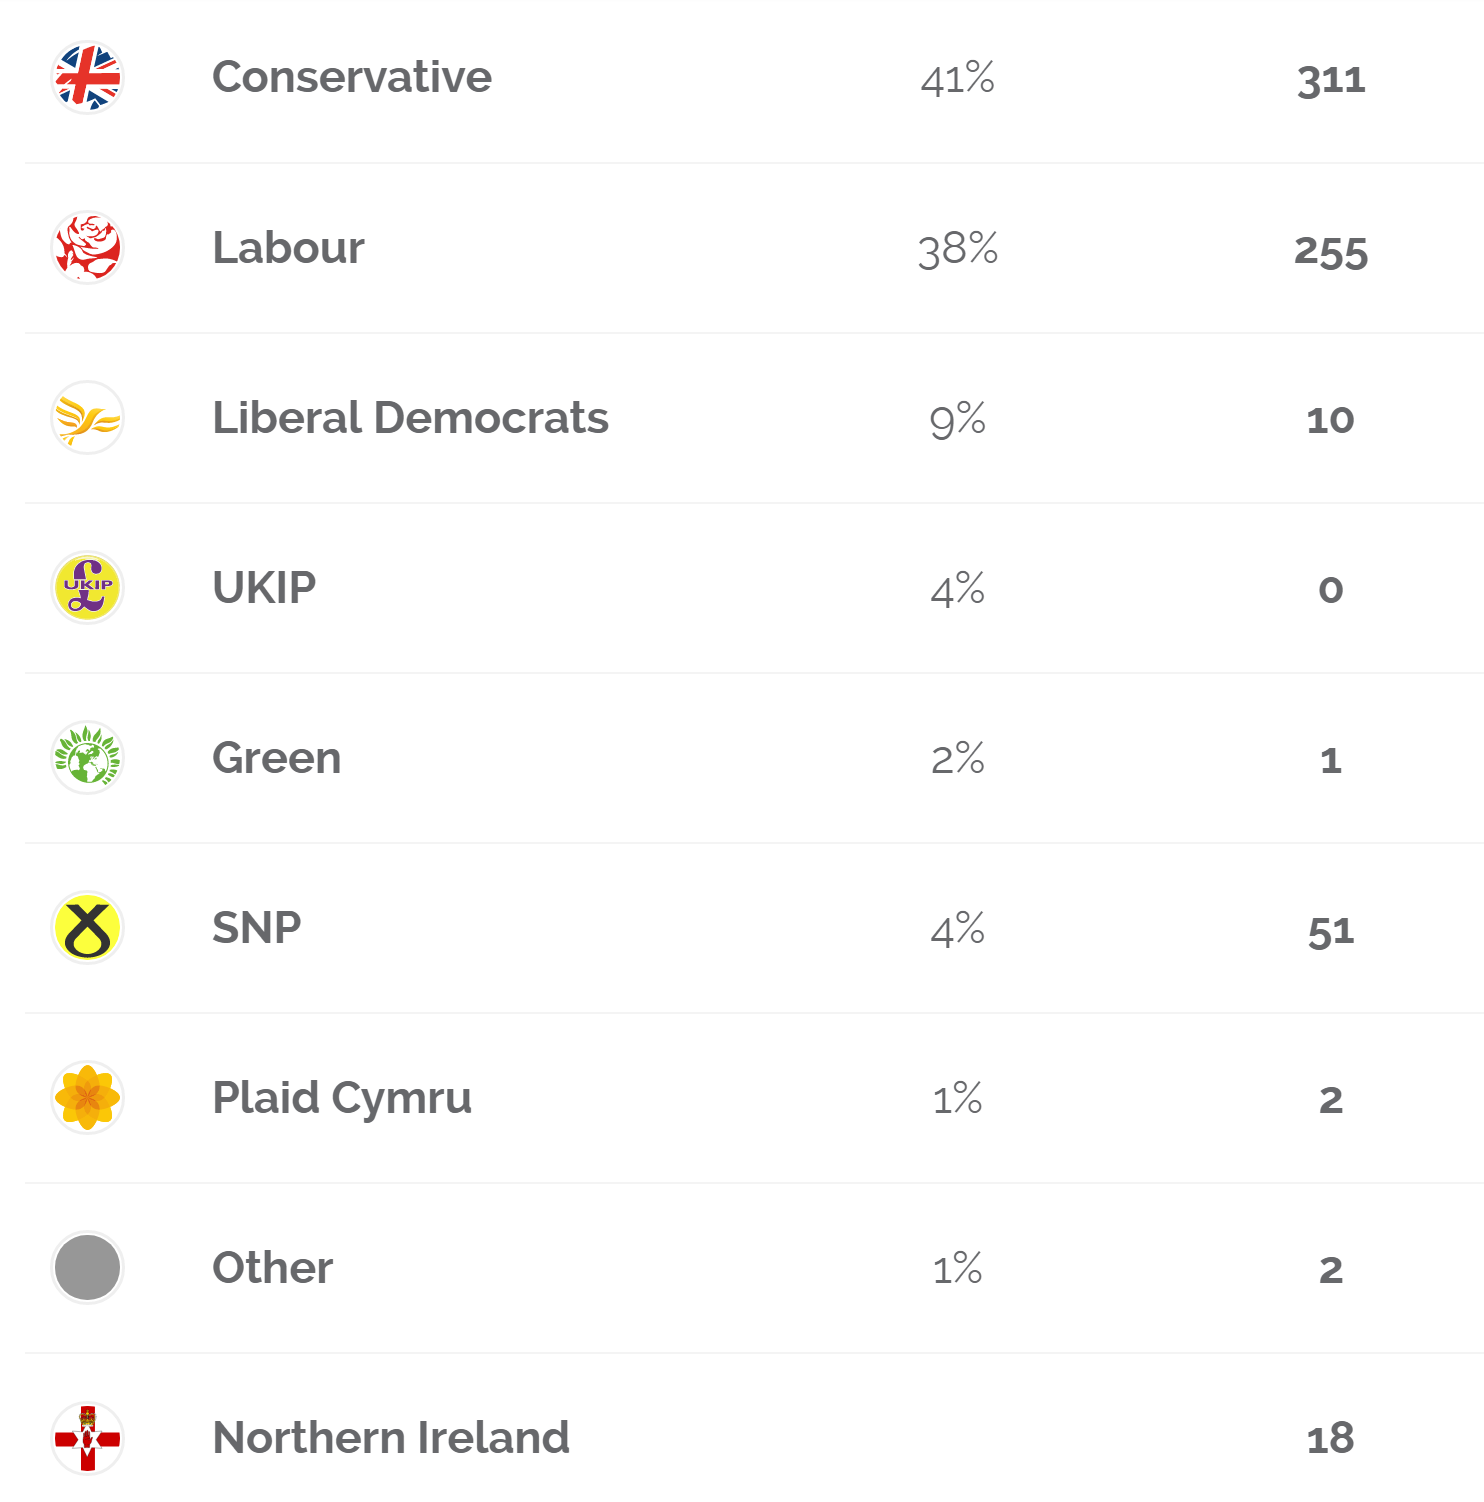This screenshot has height=1502, width=1484.
Task: Click the SNP yellow ribbon icon
Action: coord(88,928)
